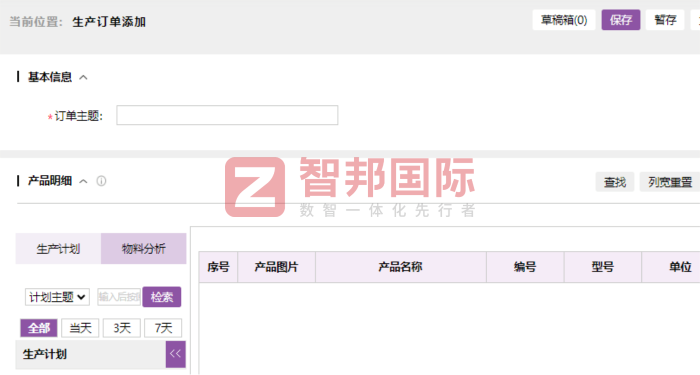Screen dimensions: 700x375
Task: Switch to the 物料分析 tab
Action: pos(143,249)
